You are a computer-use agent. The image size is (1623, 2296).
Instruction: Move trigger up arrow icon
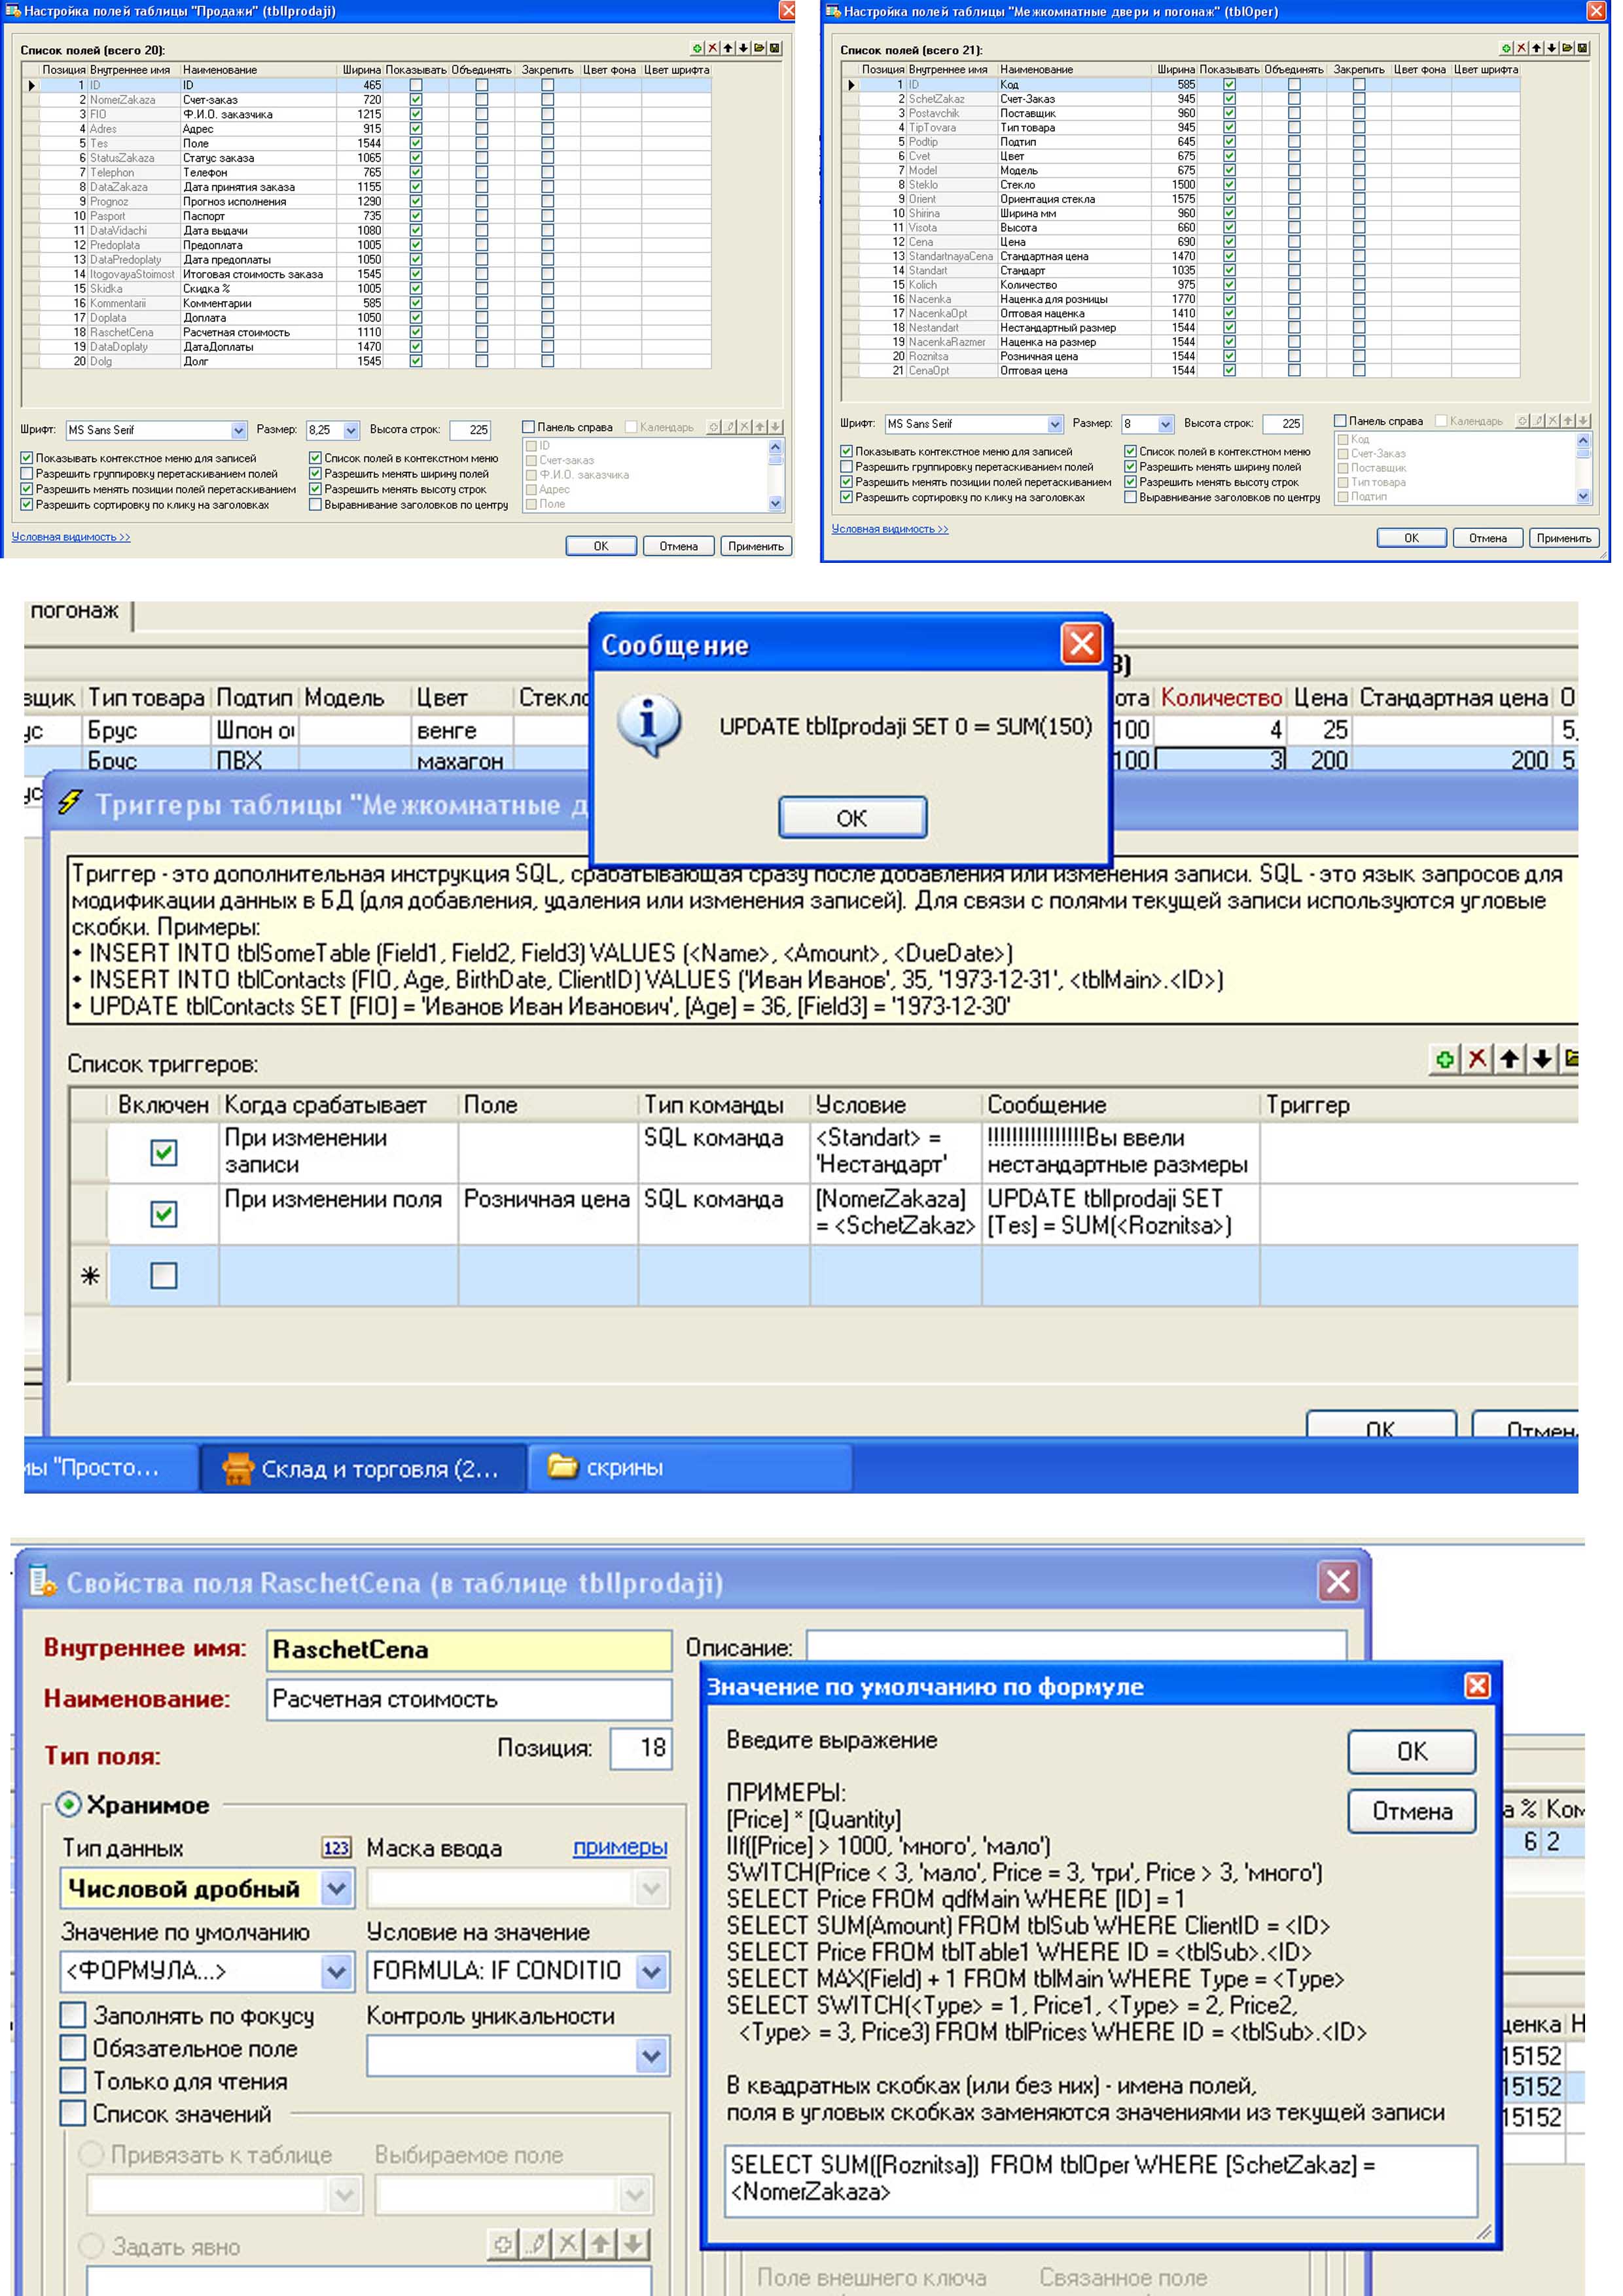1510,1059
